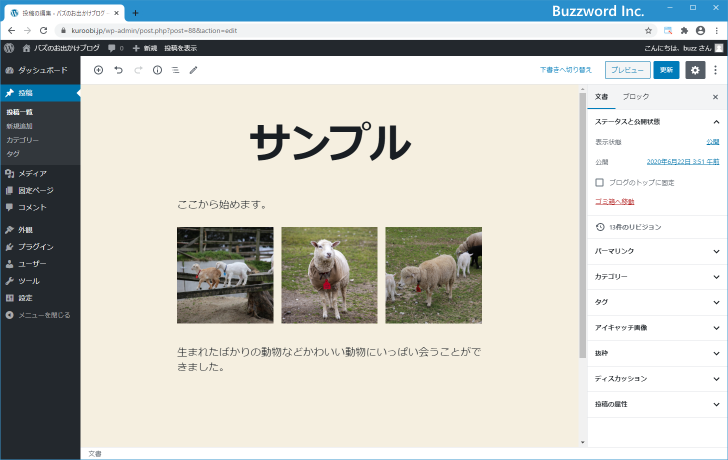Click the 更新 button
This screenshot has height=460, width=728.
[x=666, y=70]
